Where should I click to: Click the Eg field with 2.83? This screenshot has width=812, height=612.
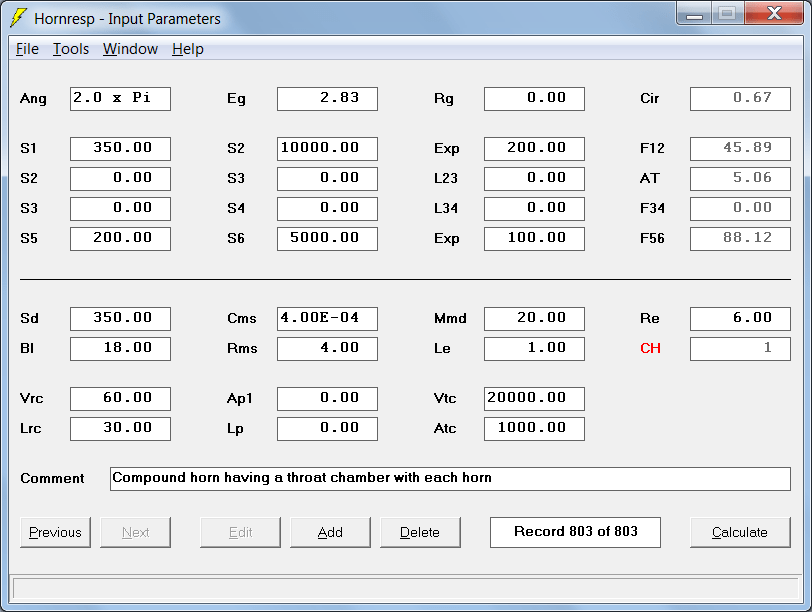327,98
